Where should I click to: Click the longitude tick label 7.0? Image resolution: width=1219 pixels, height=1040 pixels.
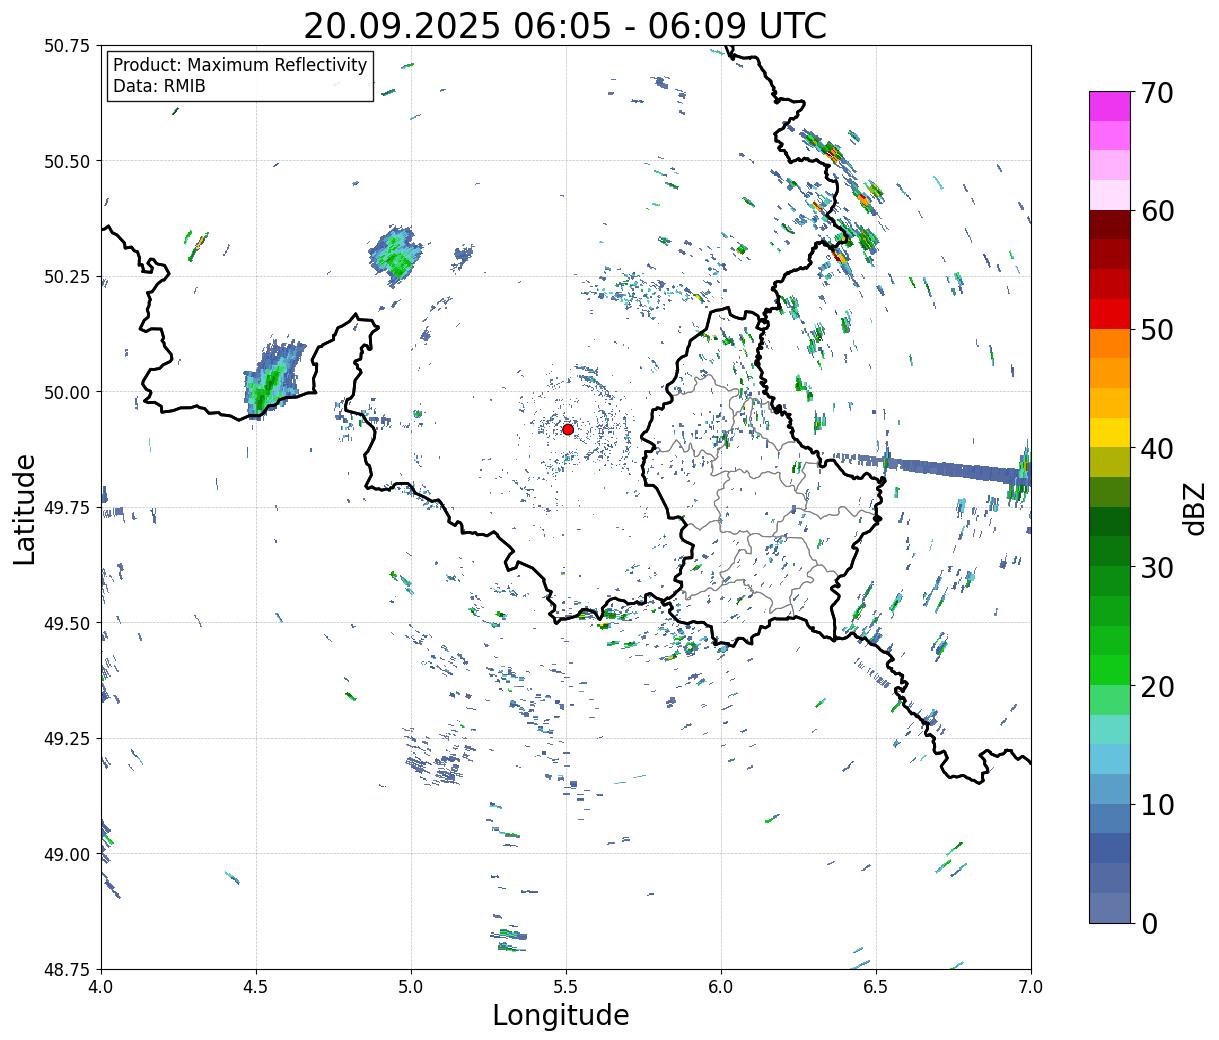pos(1031,987)
